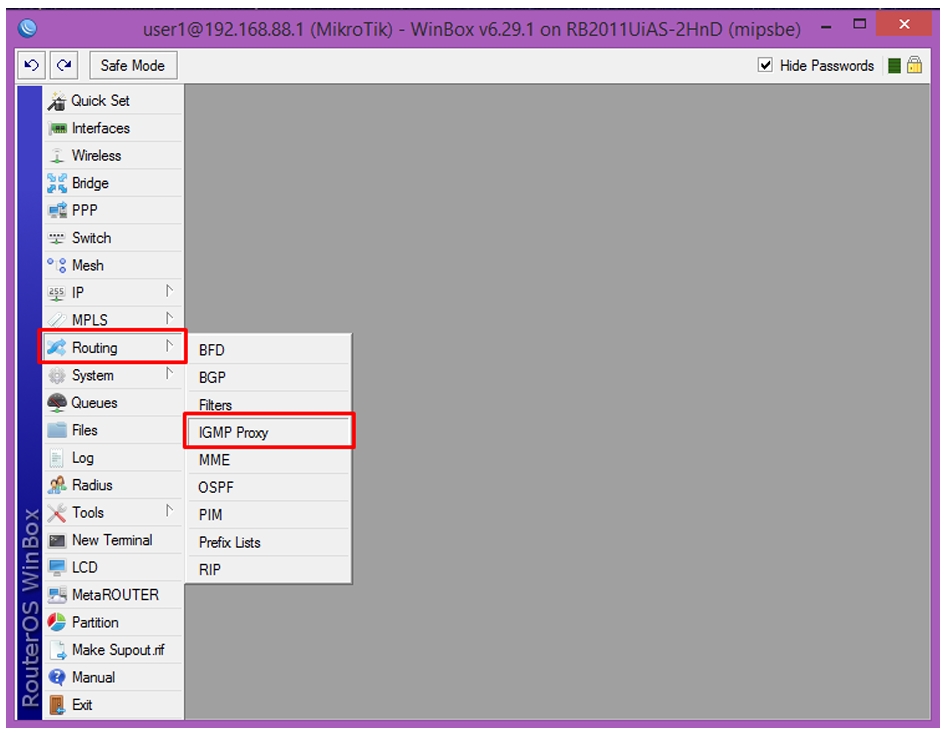Toggle the Safe Mode button
Image resolution: width=946 pixels, height=733 pixels.
[x=133, y=65]
